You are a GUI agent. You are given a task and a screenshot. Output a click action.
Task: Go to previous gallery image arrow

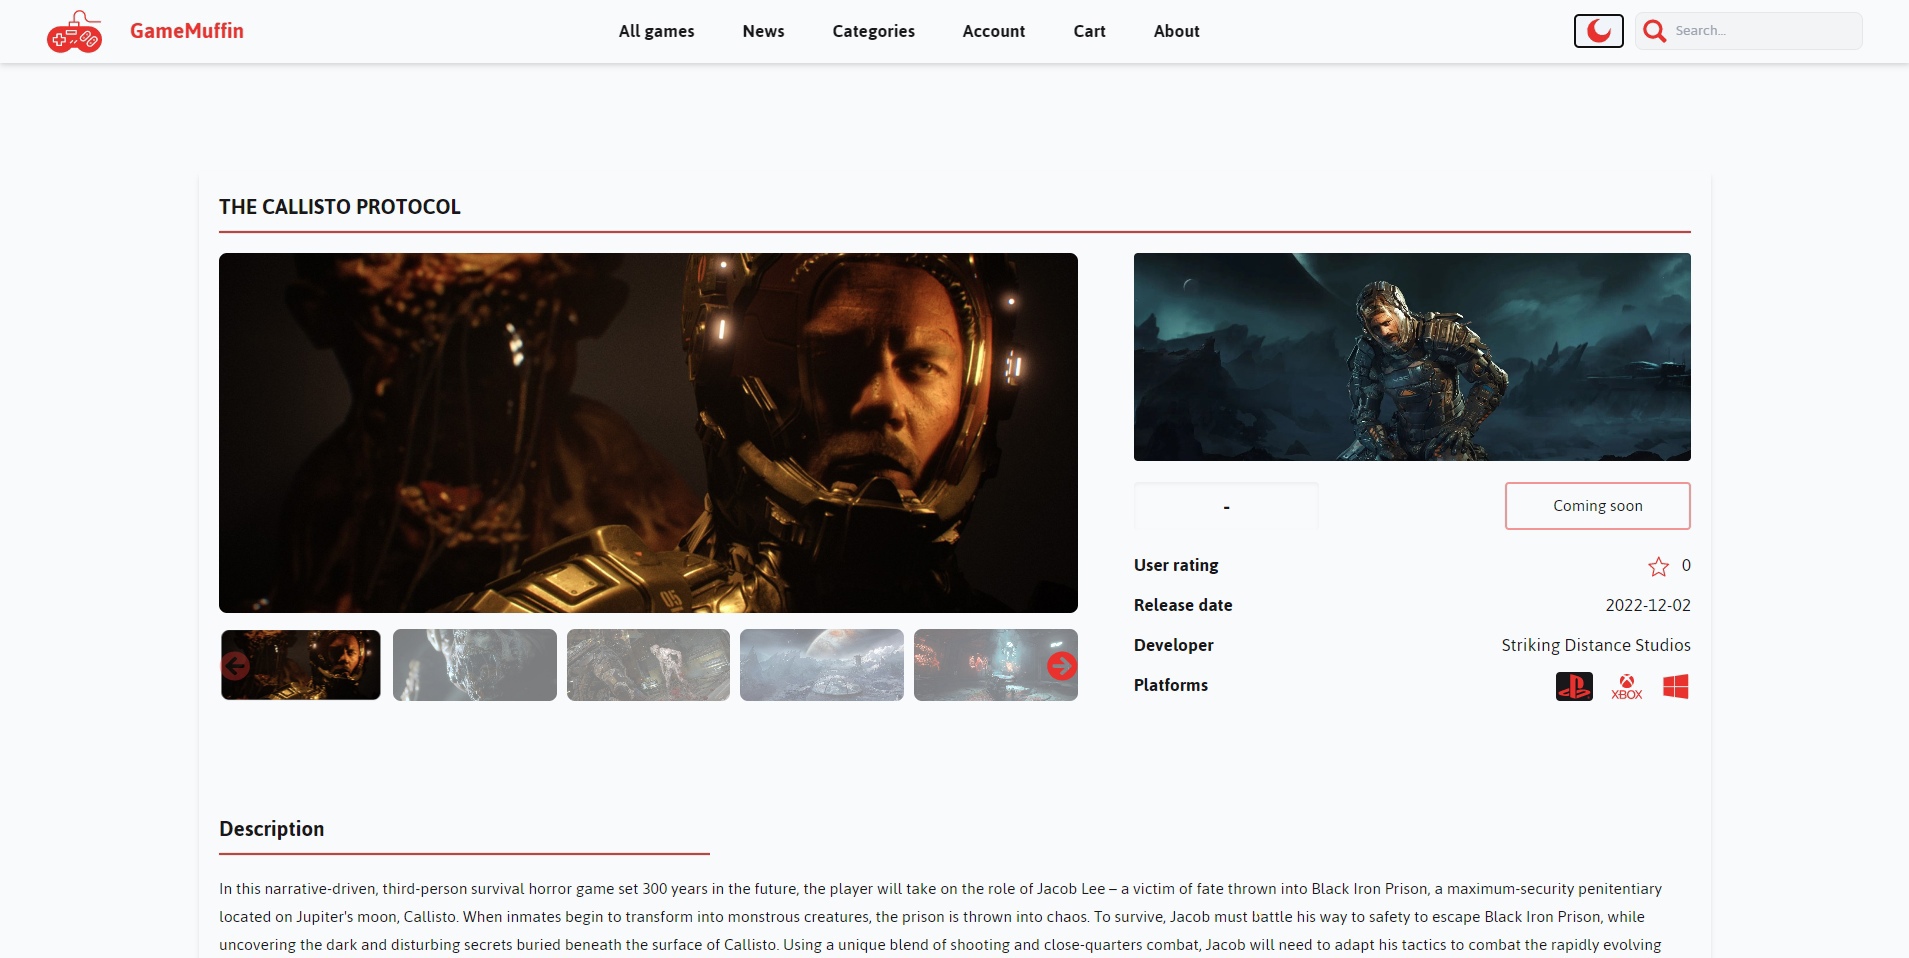[235, 666]
